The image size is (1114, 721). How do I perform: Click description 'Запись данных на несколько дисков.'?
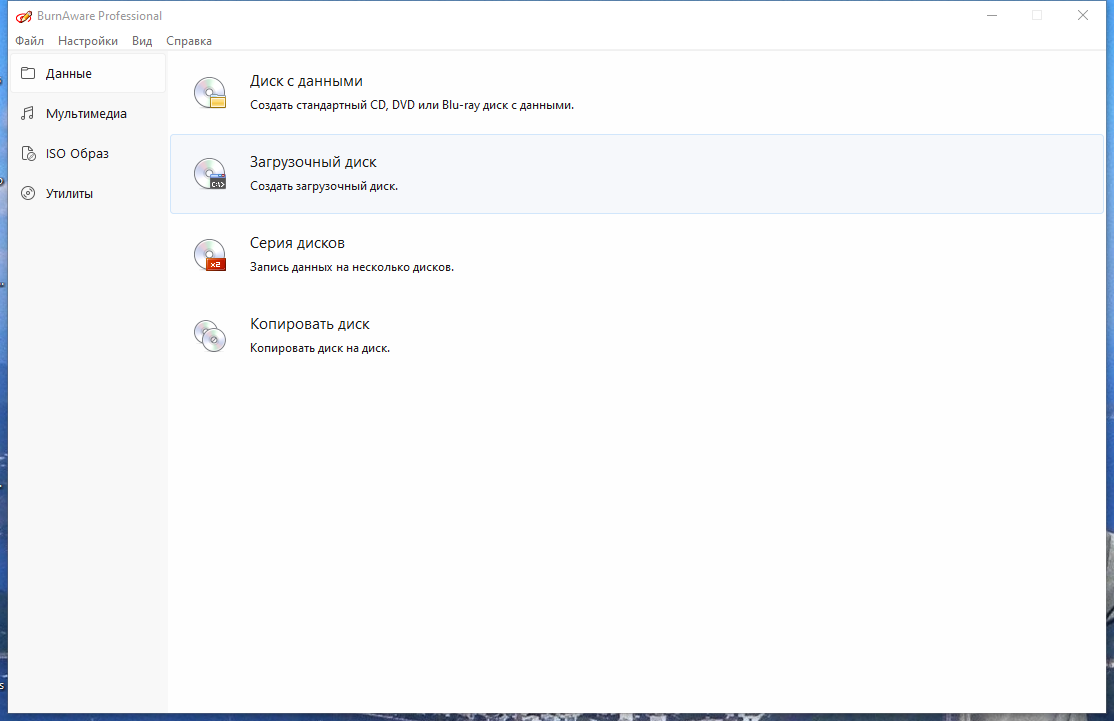[x=352, y=267]
